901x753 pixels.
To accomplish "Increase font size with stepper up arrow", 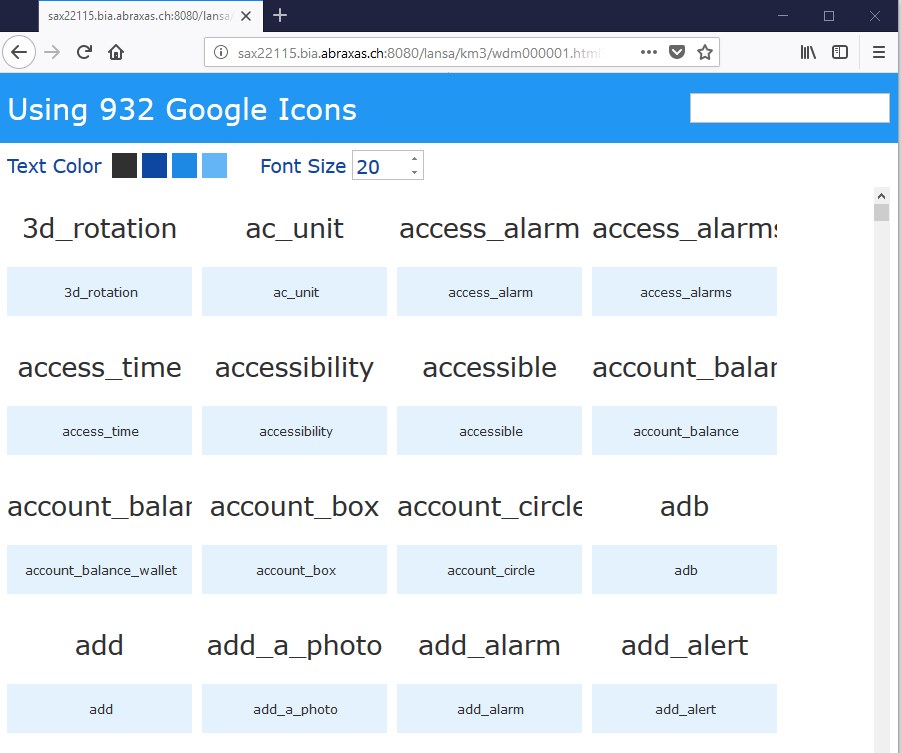I will coord(414,159).
